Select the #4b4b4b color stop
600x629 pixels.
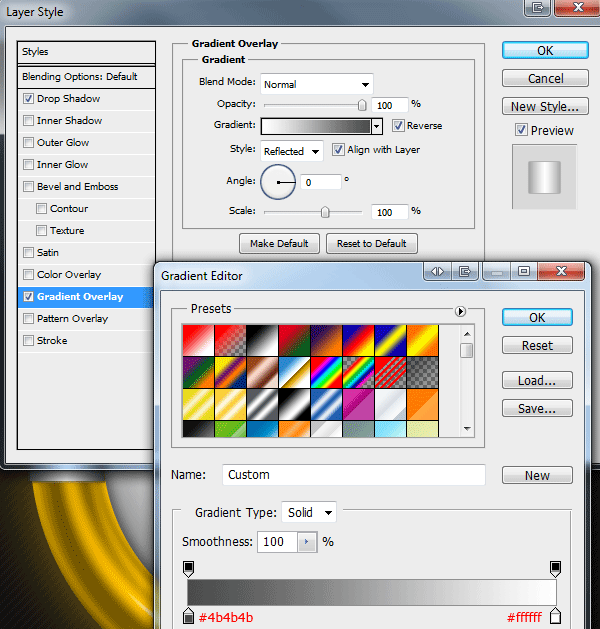pyautogui.click(x=189, y=616)
